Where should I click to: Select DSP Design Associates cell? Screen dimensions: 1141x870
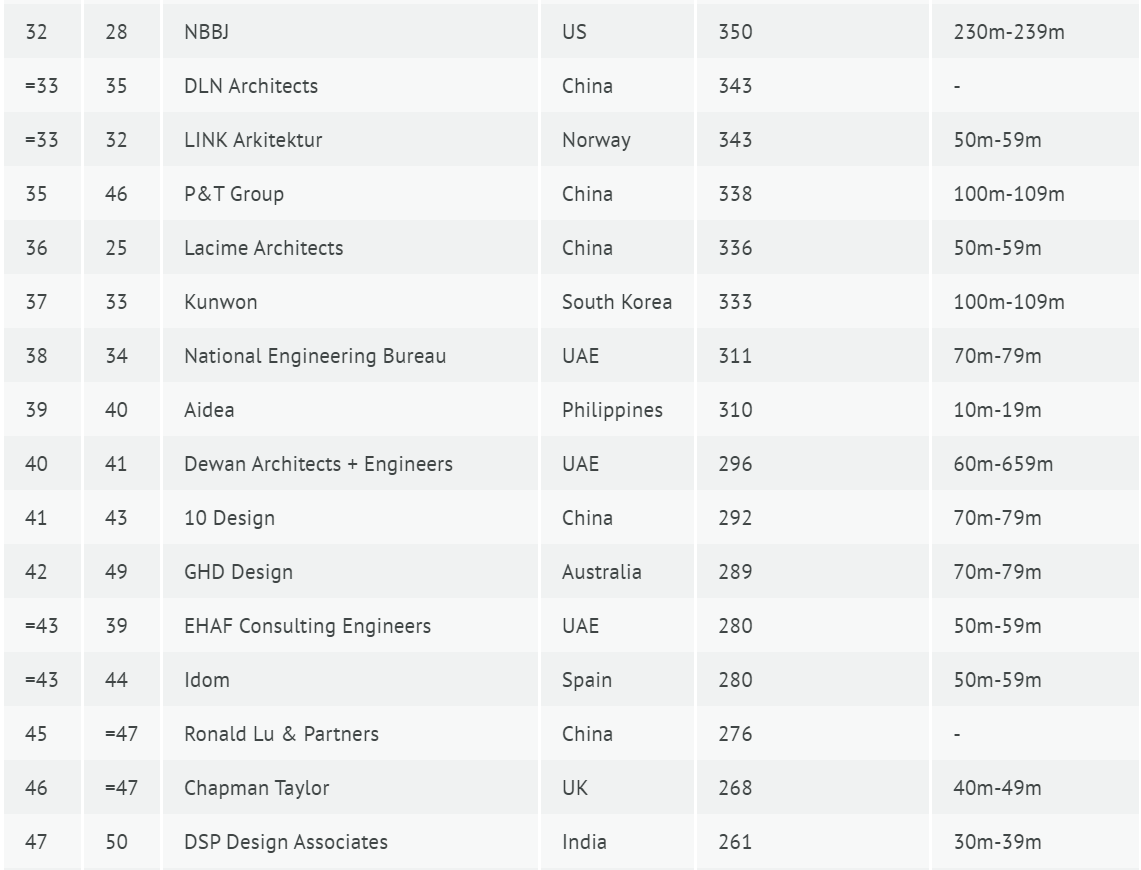(285, 842)
